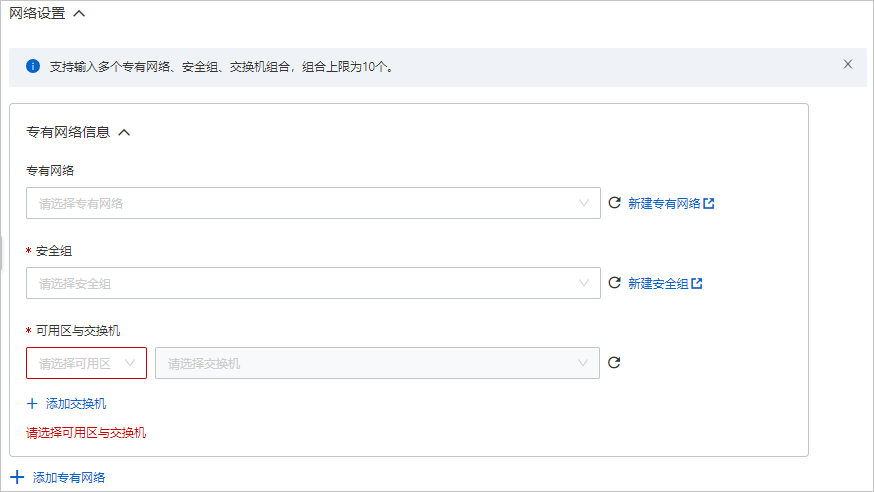Click 添加交换机 to add a switch

coord(76,404)
